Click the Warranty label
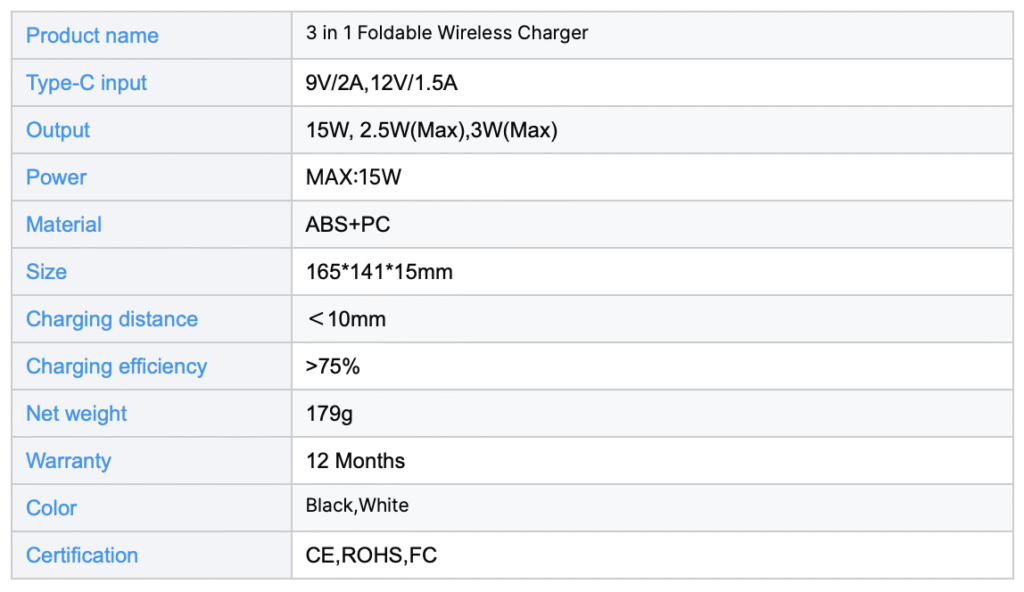This screenshot has height=592, width=1024. 68,461
